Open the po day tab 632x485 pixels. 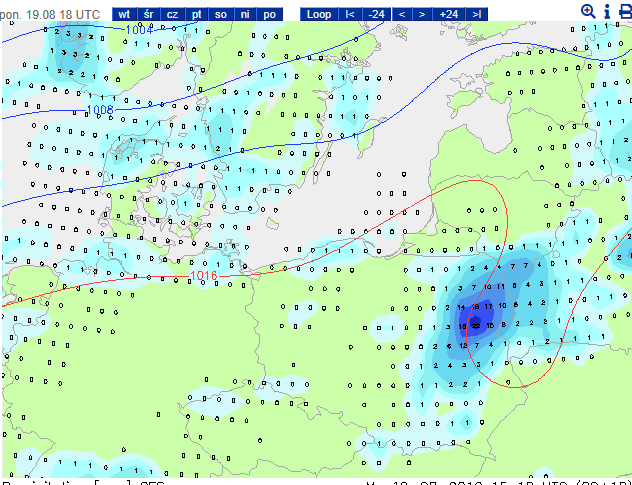(269, 14)
